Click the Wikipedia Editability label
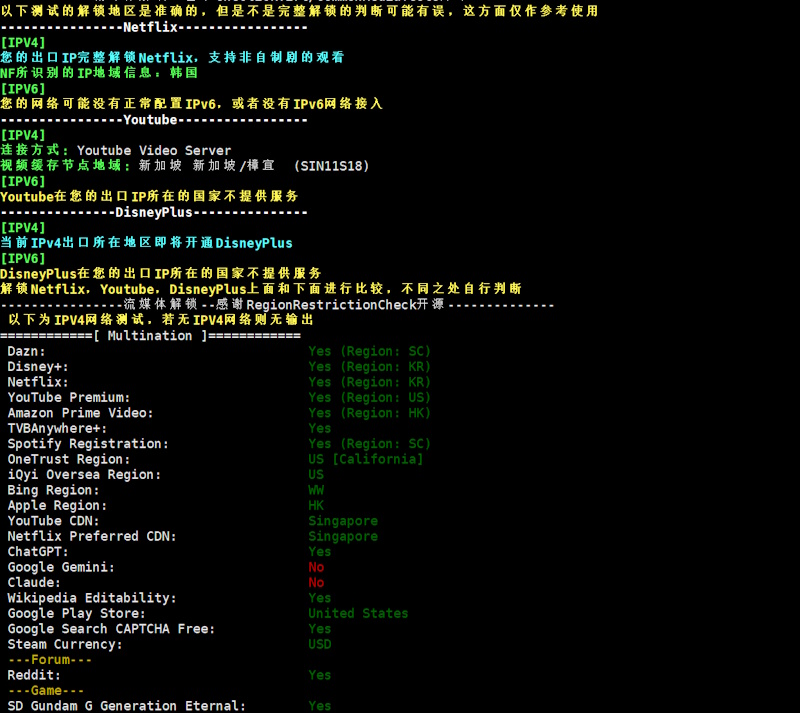The height and width of the screenshot is (713, 800). pyautogui.click(x=92, y=598)
